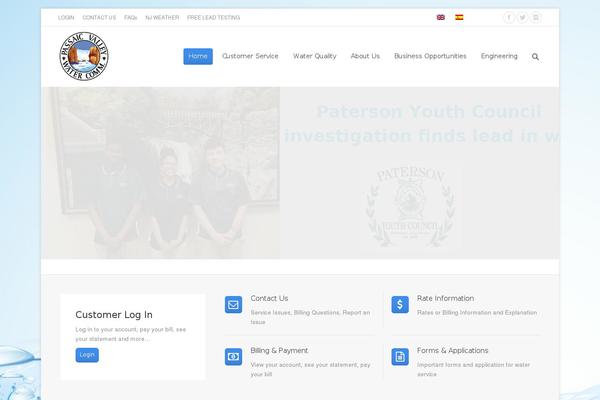The height and width of the screenshot is (400, 600).
Task: Click the "Log in to your account" description text
Action: coord(130,334)
